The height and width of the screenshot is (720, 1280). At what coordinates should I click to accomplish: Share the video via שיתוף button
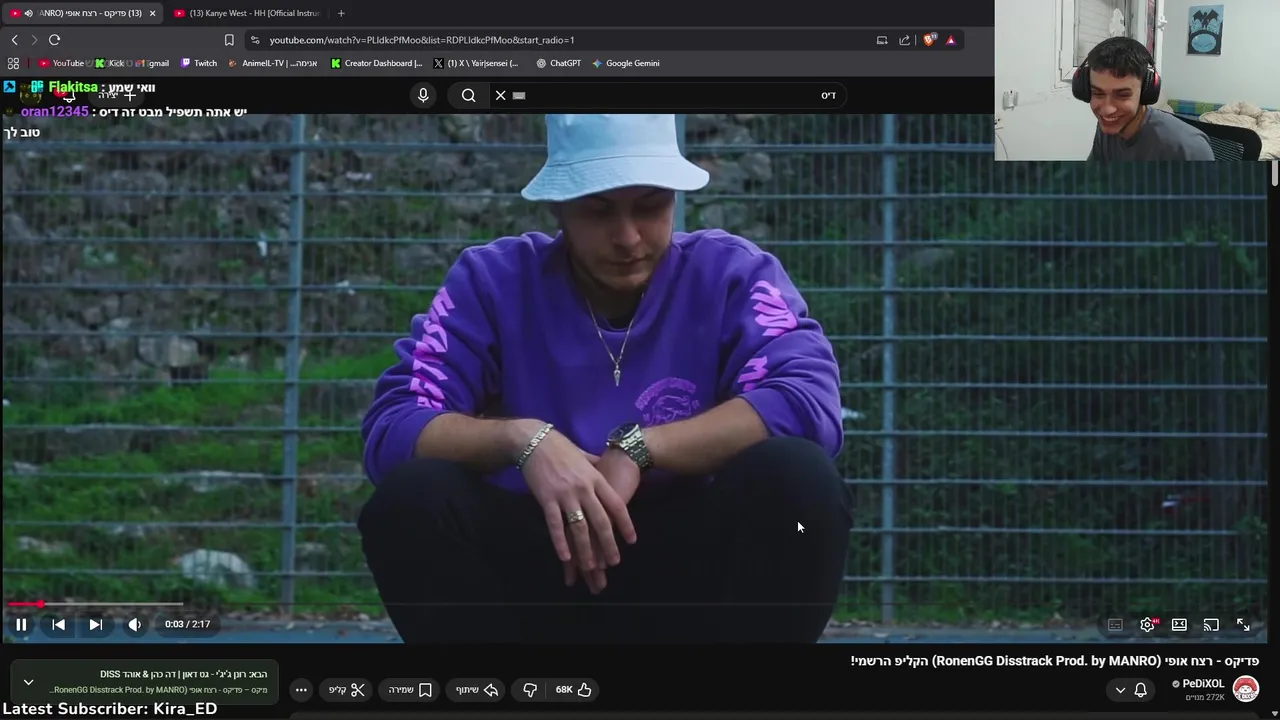[477, 689]
